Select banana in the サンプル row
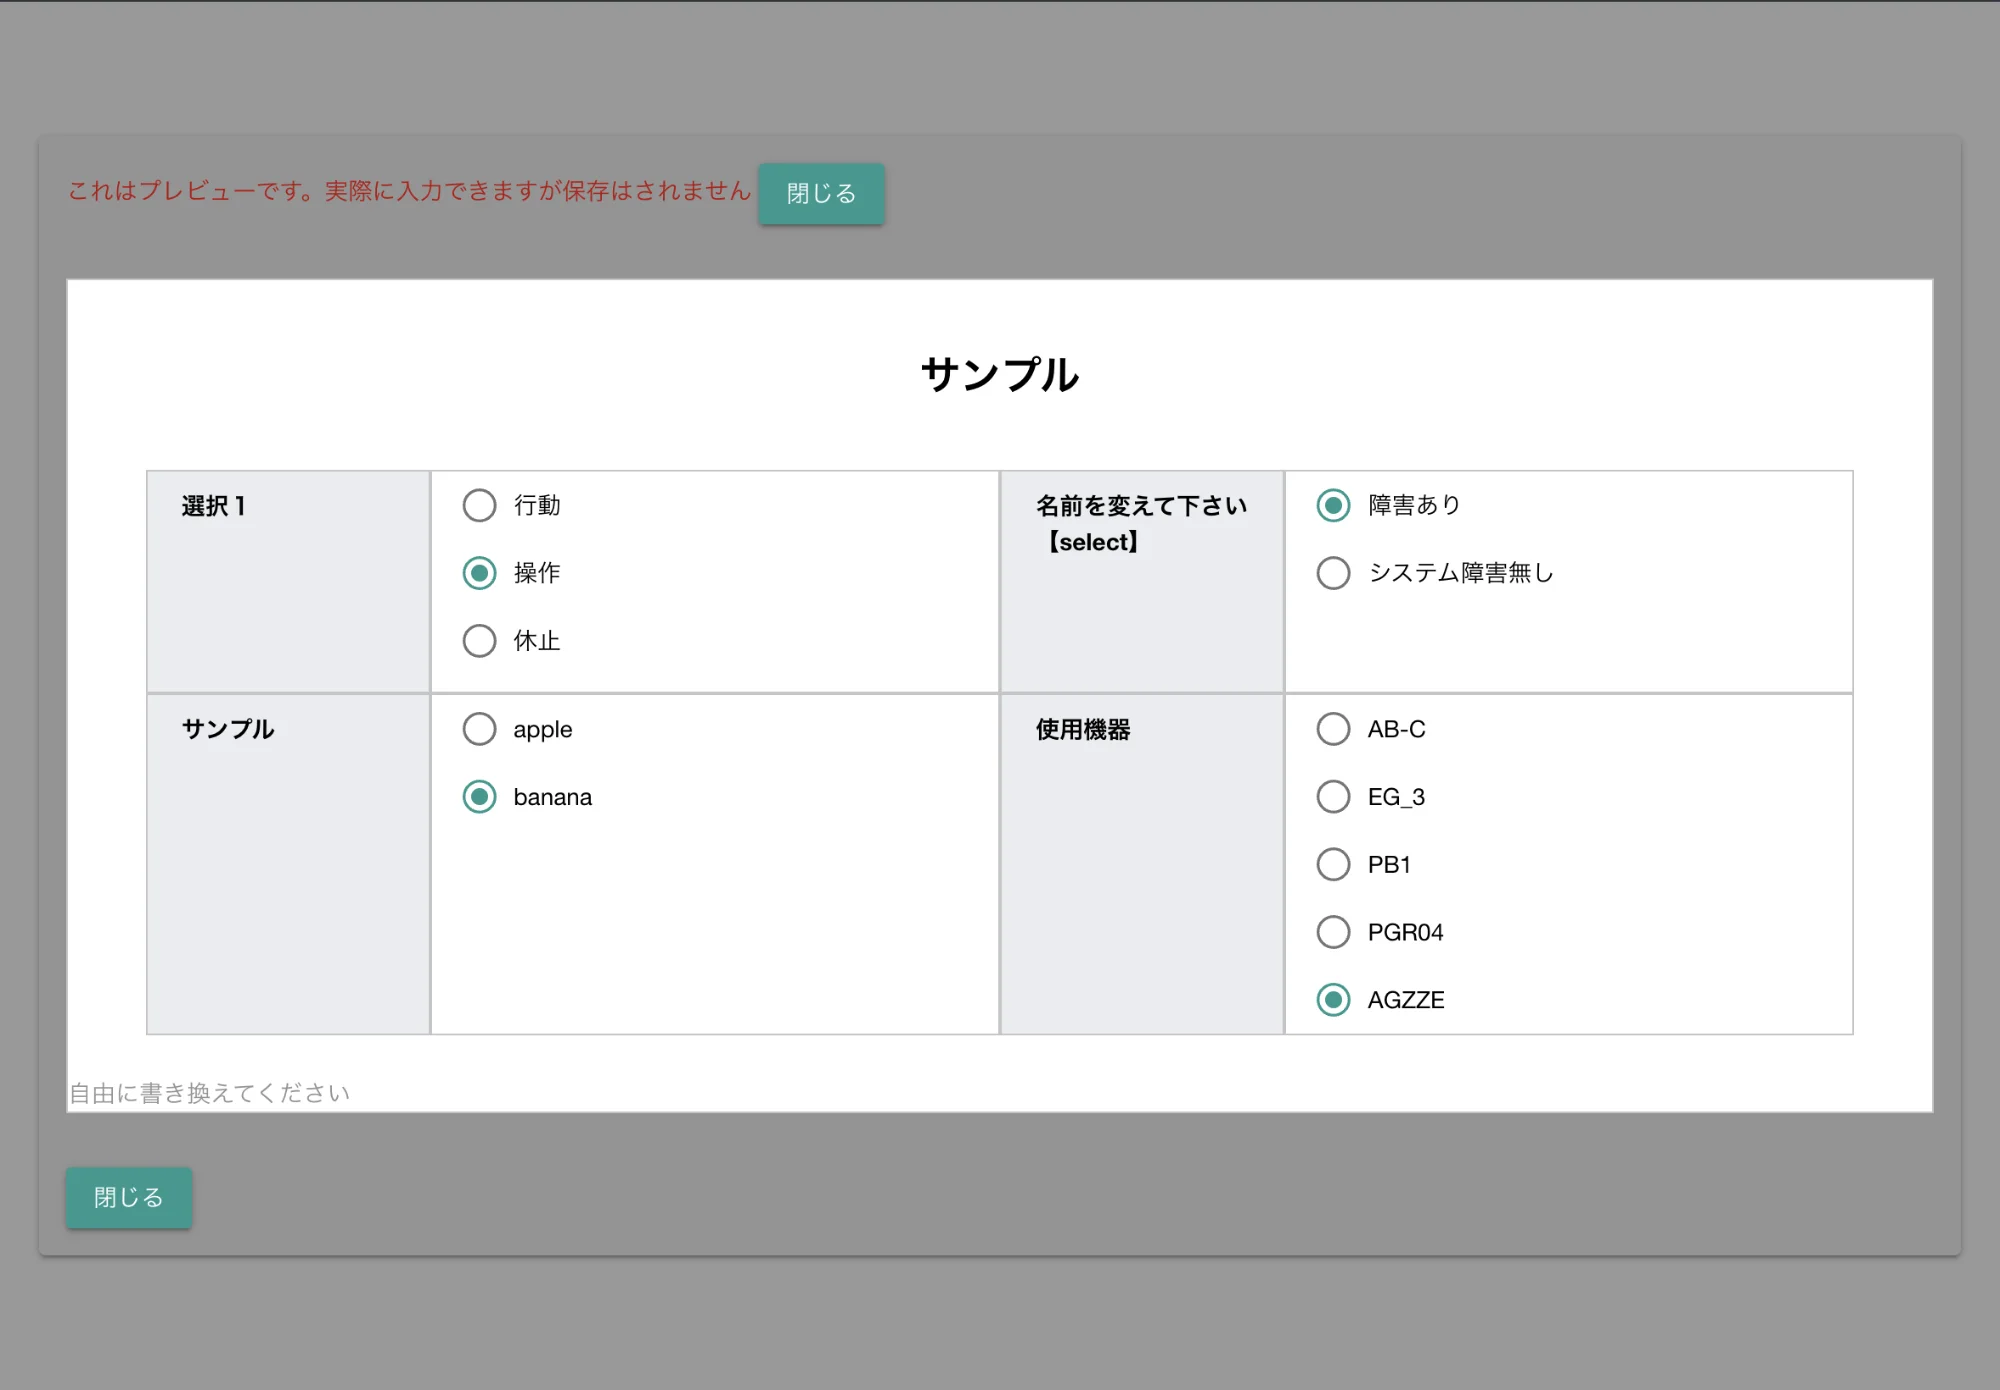The width and height of the screenshot is (2000, 1390). pos(480,797)
